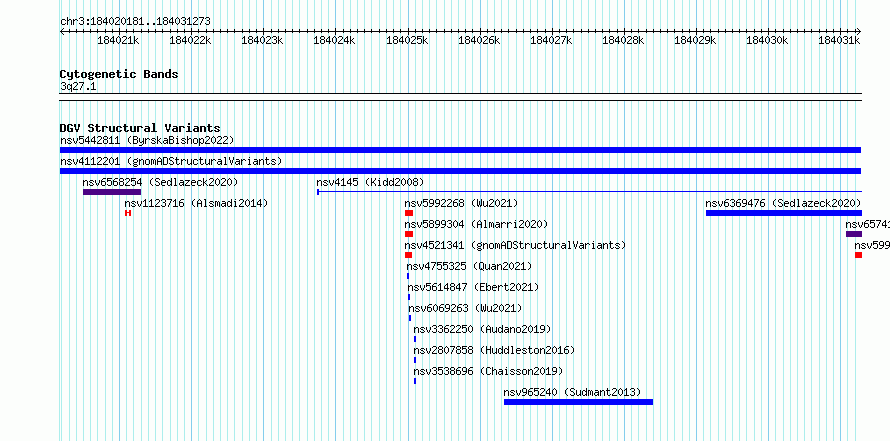The width and height of the screenshot is (890, 441).
Task: Select the small red marker under nsv1123716
Action: pos(128,213)
